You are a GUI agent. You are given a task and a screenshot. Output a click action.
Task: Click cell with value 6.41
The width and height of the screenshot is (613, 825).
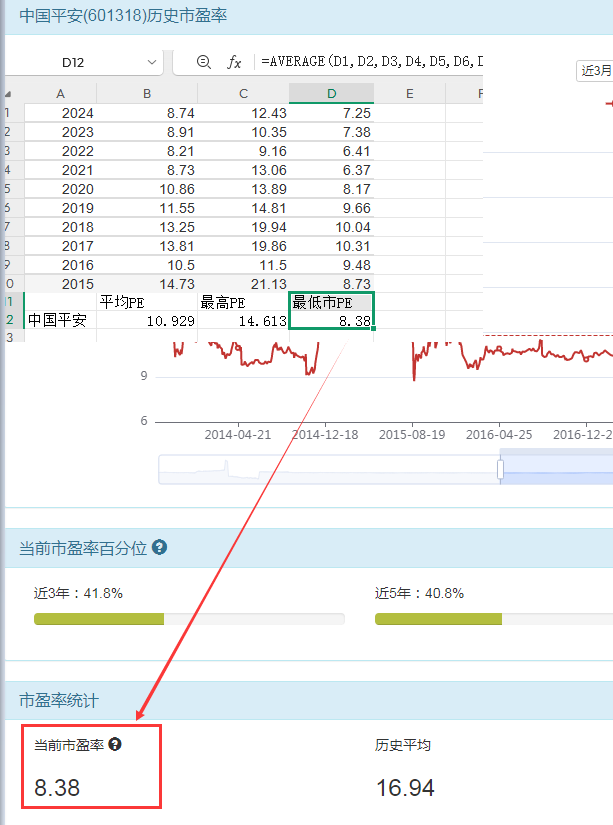331,151
